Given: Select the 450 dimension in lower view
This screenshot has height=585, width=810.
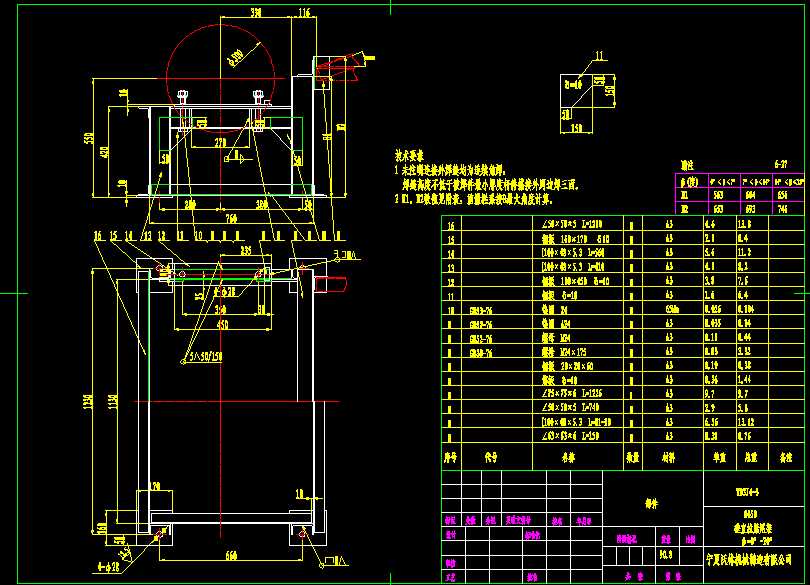Looking at the screenshot, I should click(x=222, y=325).
